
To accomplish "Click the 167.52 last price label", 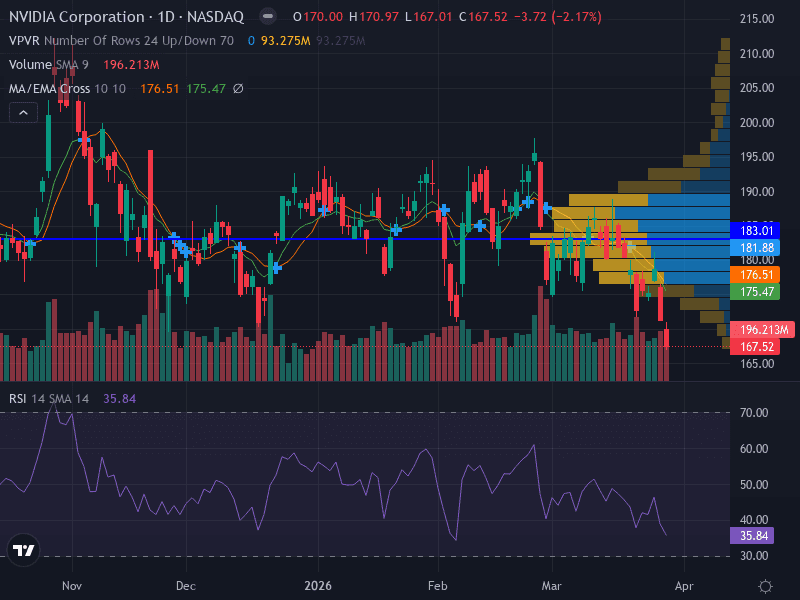I will pyautogui.click(x=755, y=347).
